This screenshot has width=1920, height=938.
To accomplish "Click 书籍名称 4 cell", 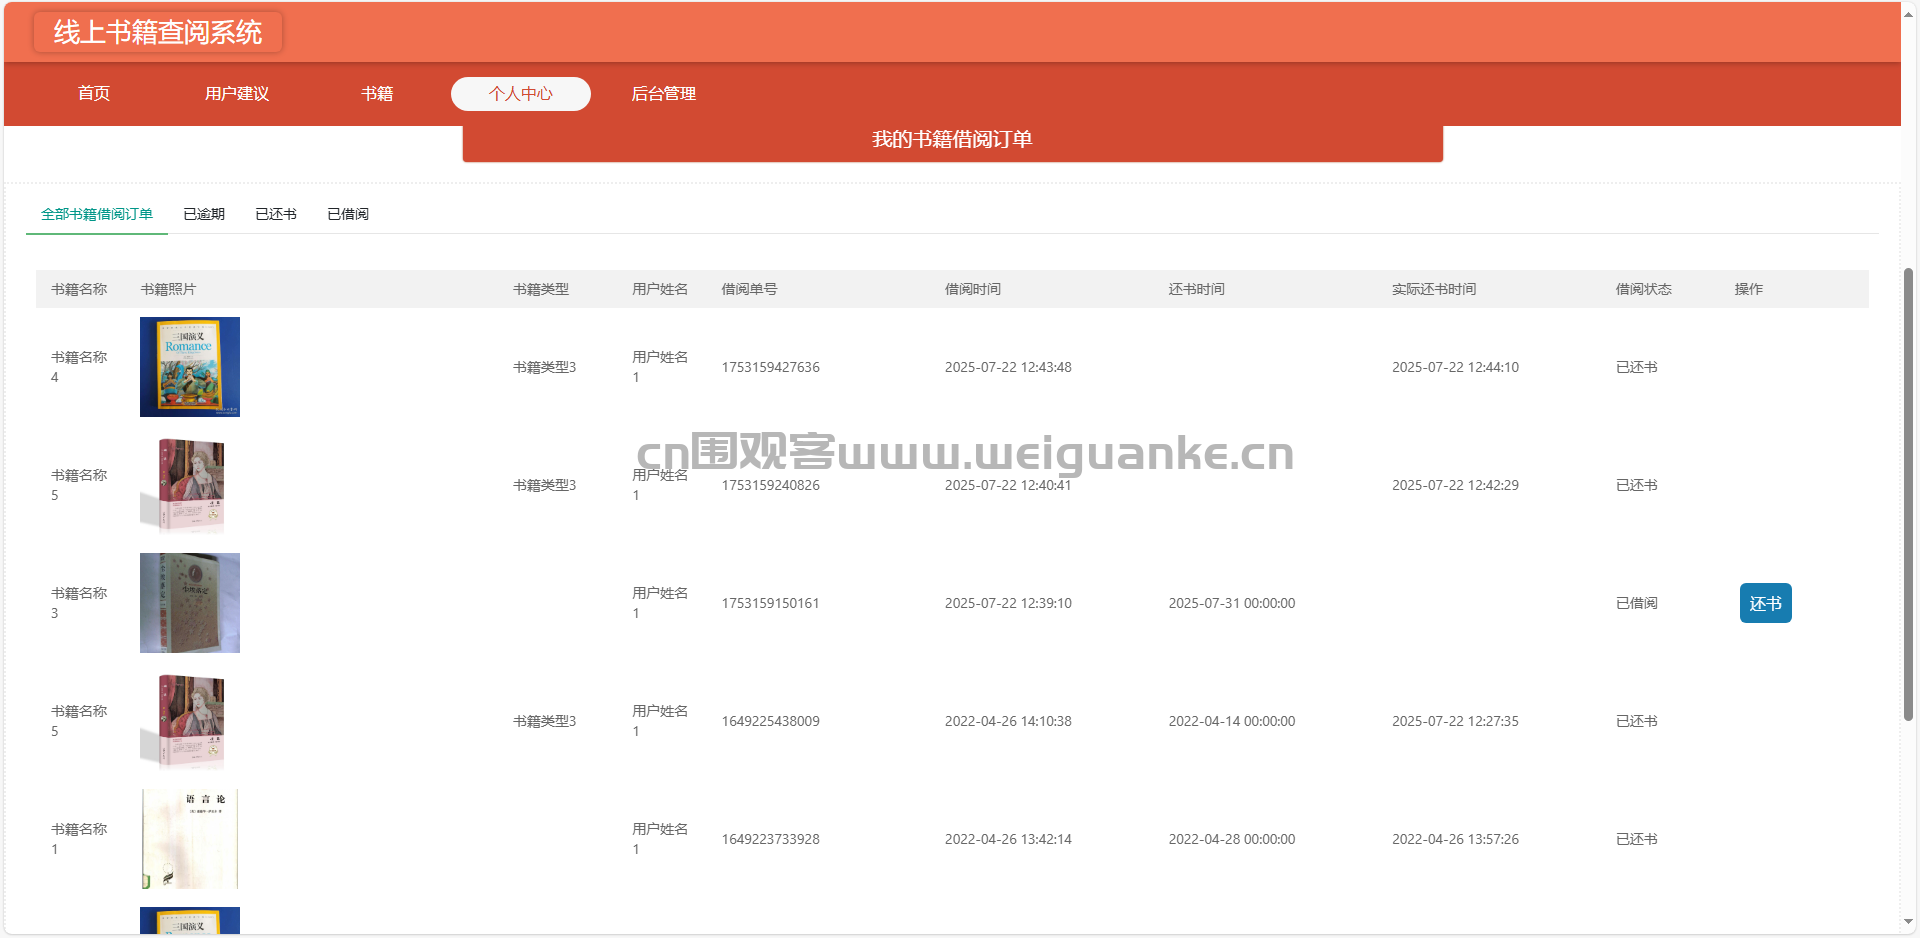I will [x=79, y=367].
